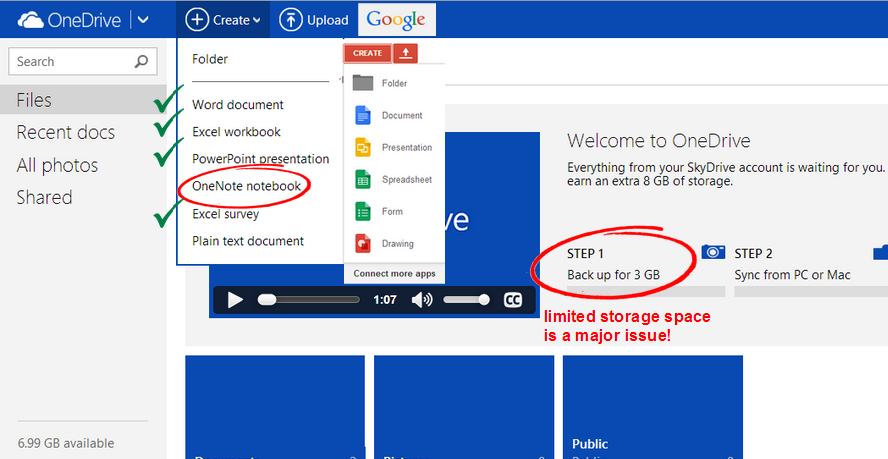
Task: Click the upload arrow circle icon
Action: (291, 20)
